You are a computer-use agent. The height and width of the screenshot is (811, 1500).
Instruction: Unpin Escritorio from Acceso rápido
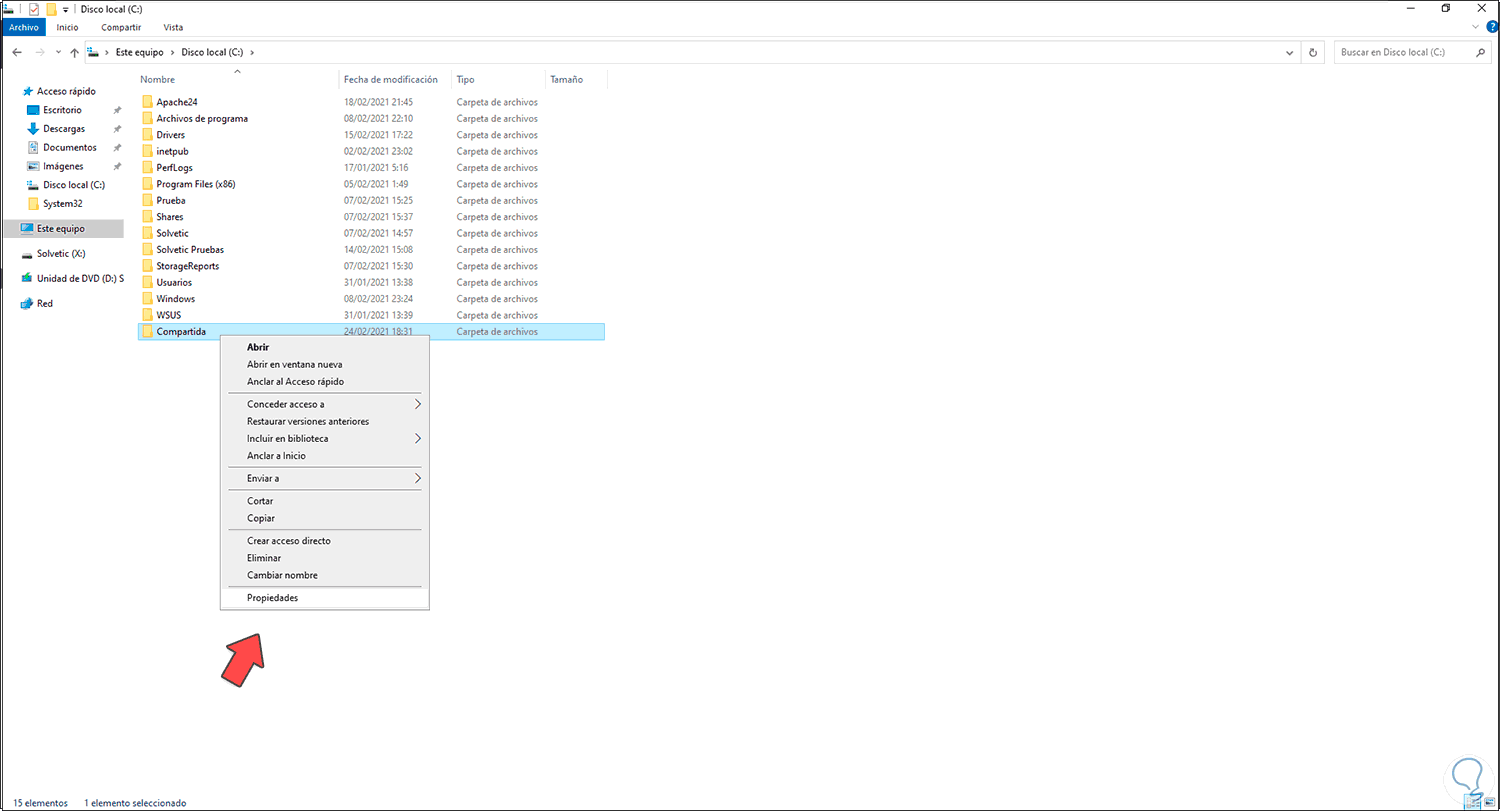click(x=116, y=109)
